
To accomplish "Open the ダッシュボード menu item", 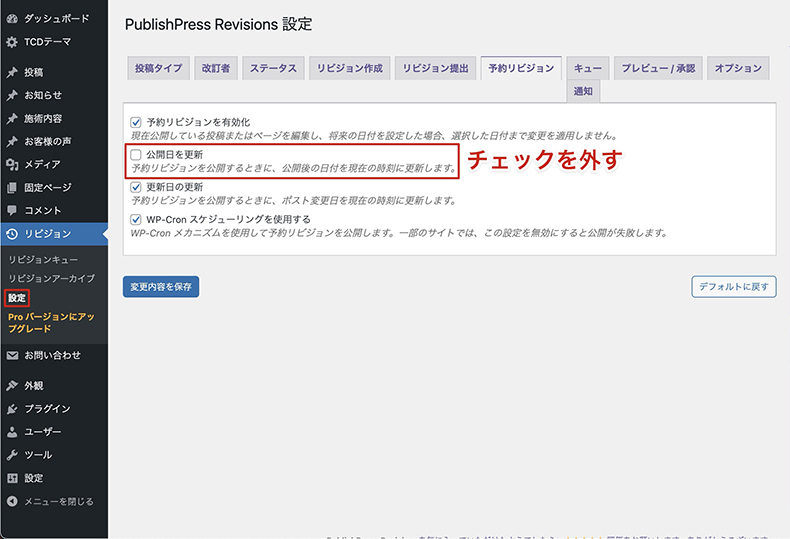I will [x=54, y=19].
